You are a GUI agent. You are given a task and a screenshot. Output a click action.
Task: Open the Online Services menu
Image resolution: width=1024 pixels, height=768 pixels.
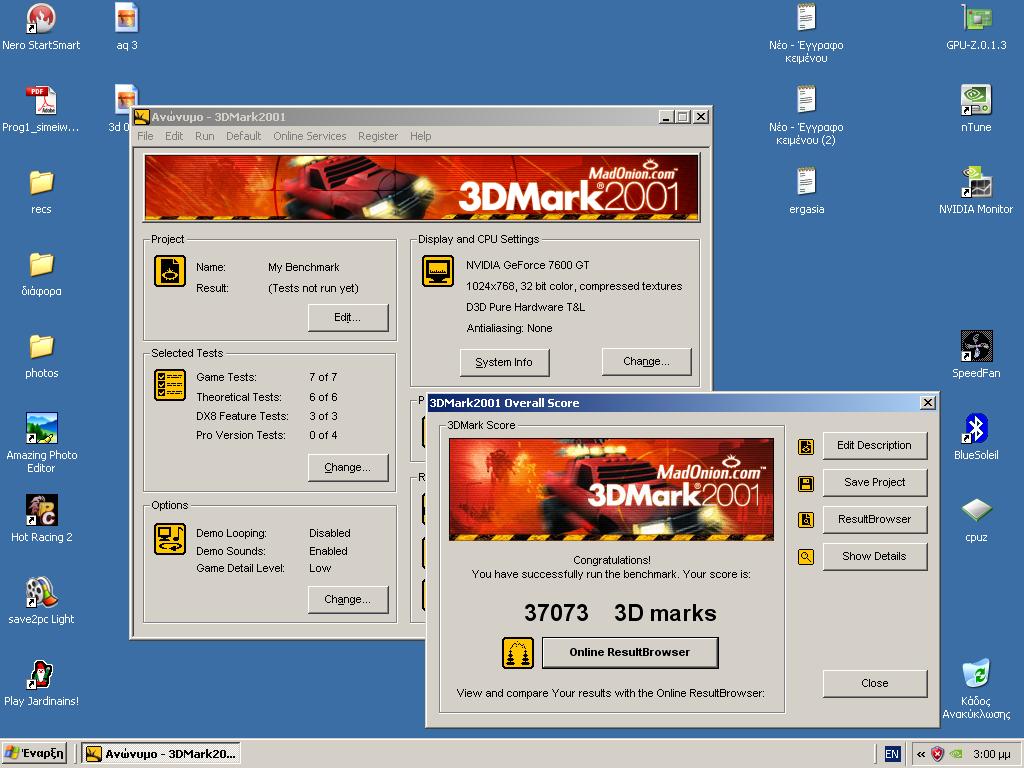(x=310, y=136)
